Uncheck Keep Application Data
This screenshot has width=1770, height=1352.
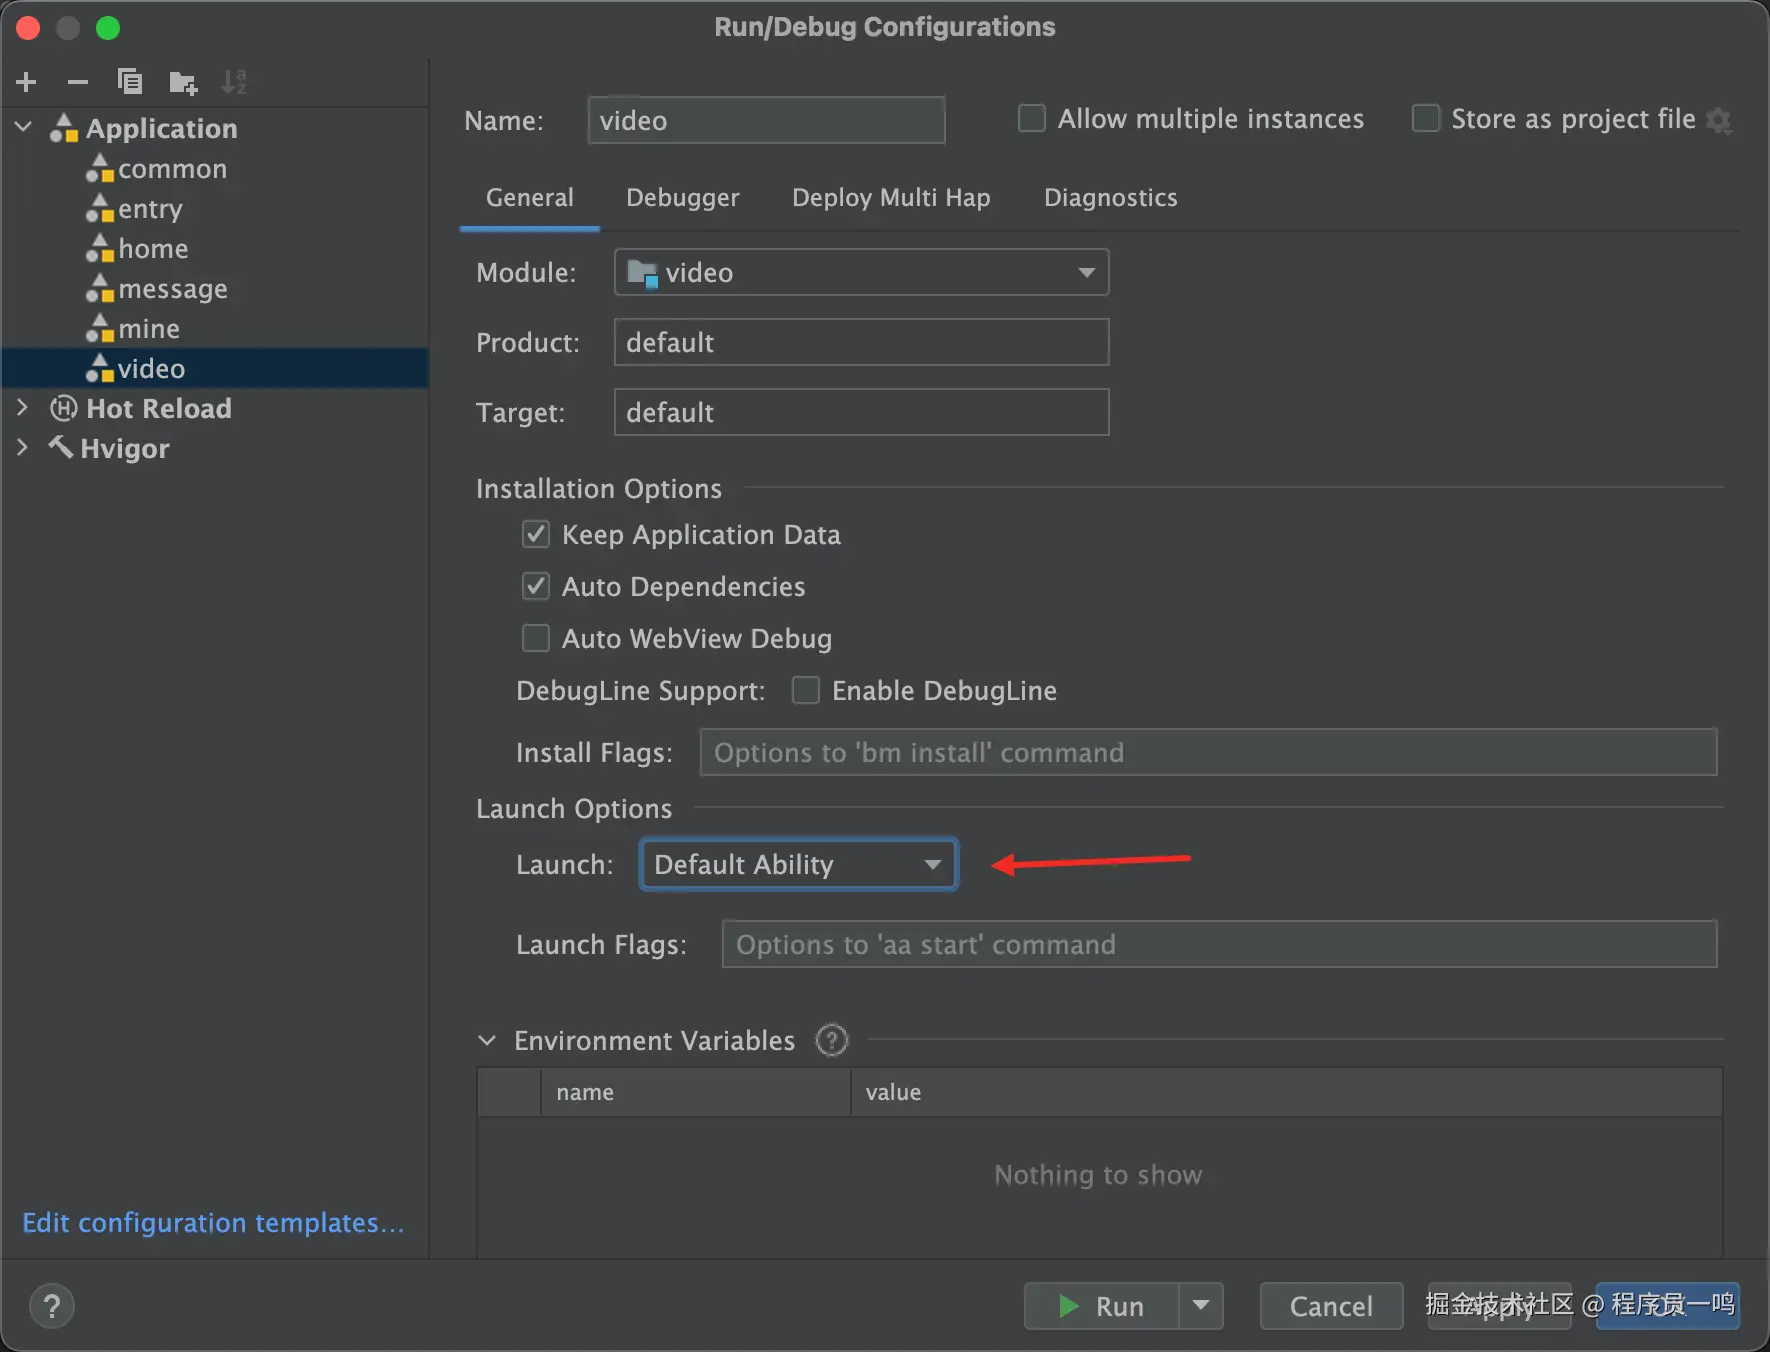[x=536, y=534]
